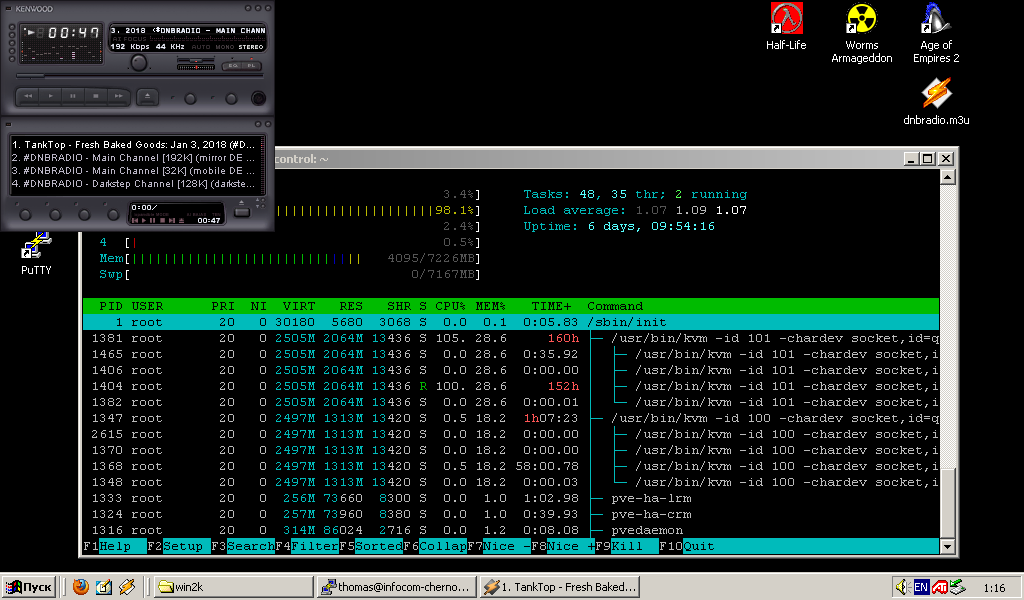Screen dimensions: 1024x600
Task: Switch to win2k folder taskbar button
Action: (234, 587)
